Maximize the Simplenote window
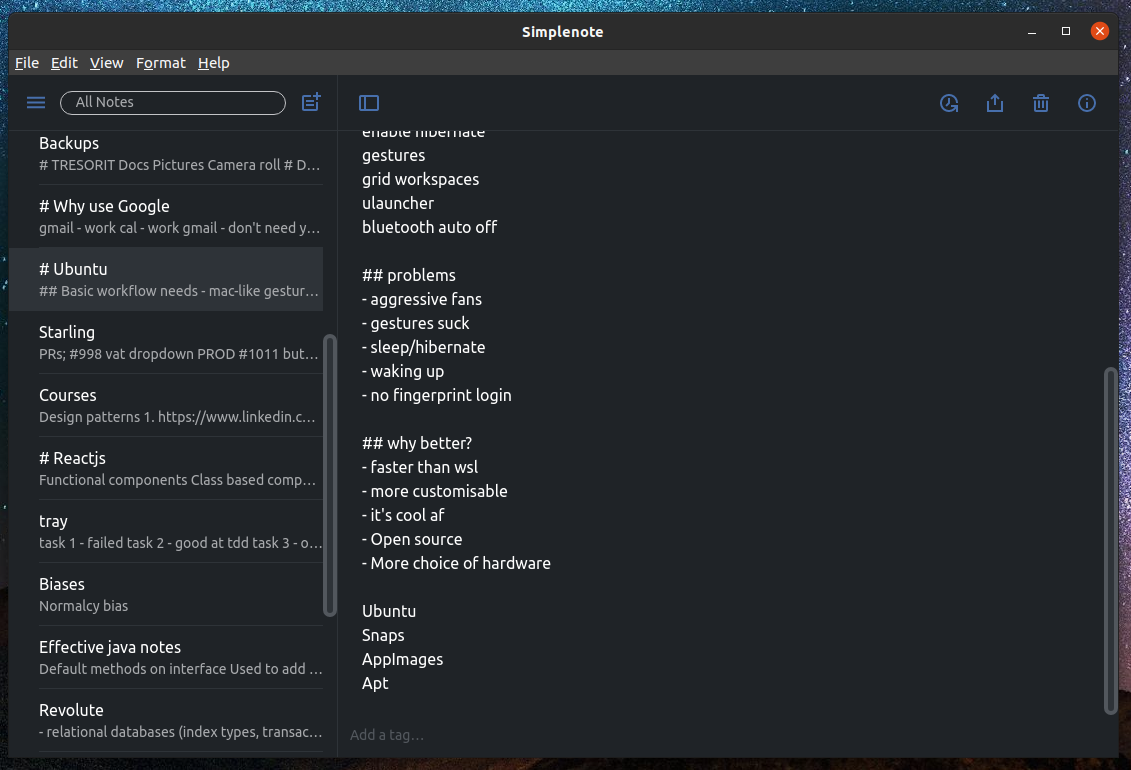This screenshot has height=770, width=1131. (1065, 31)
